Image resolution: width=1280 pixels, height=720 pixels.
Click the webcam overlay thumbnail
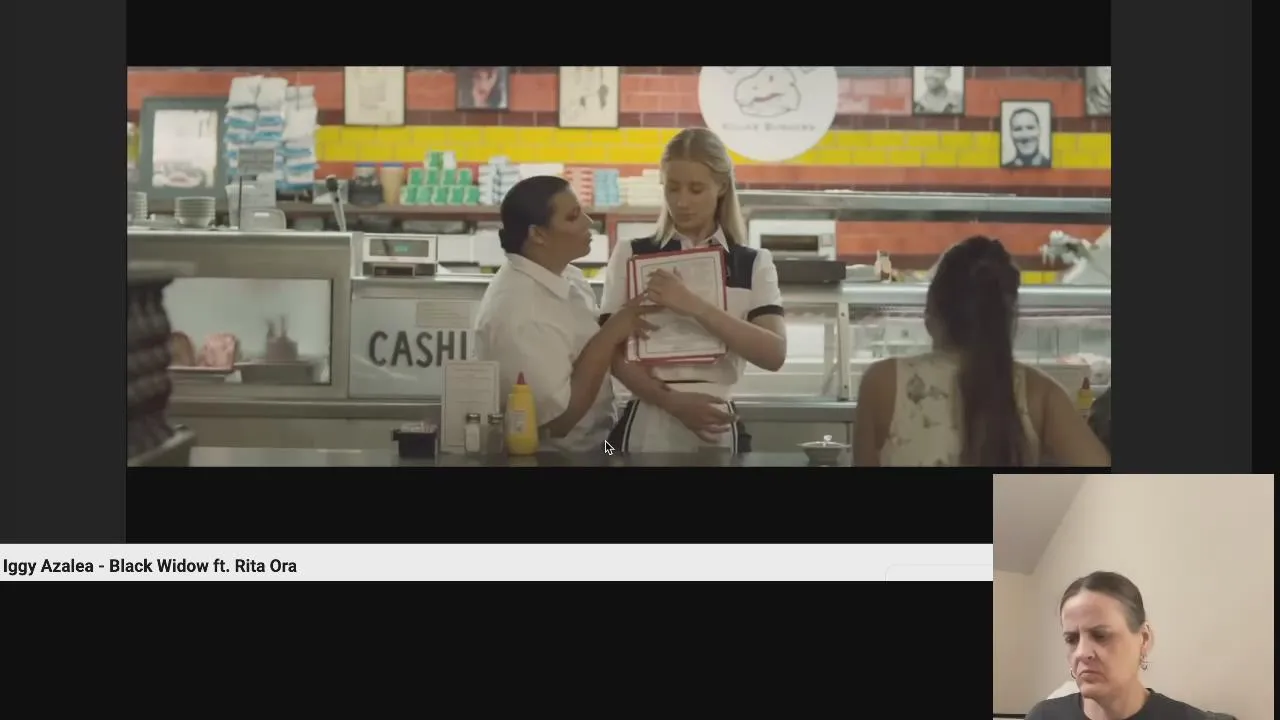pyautogui.click(x=1134, y=597)
